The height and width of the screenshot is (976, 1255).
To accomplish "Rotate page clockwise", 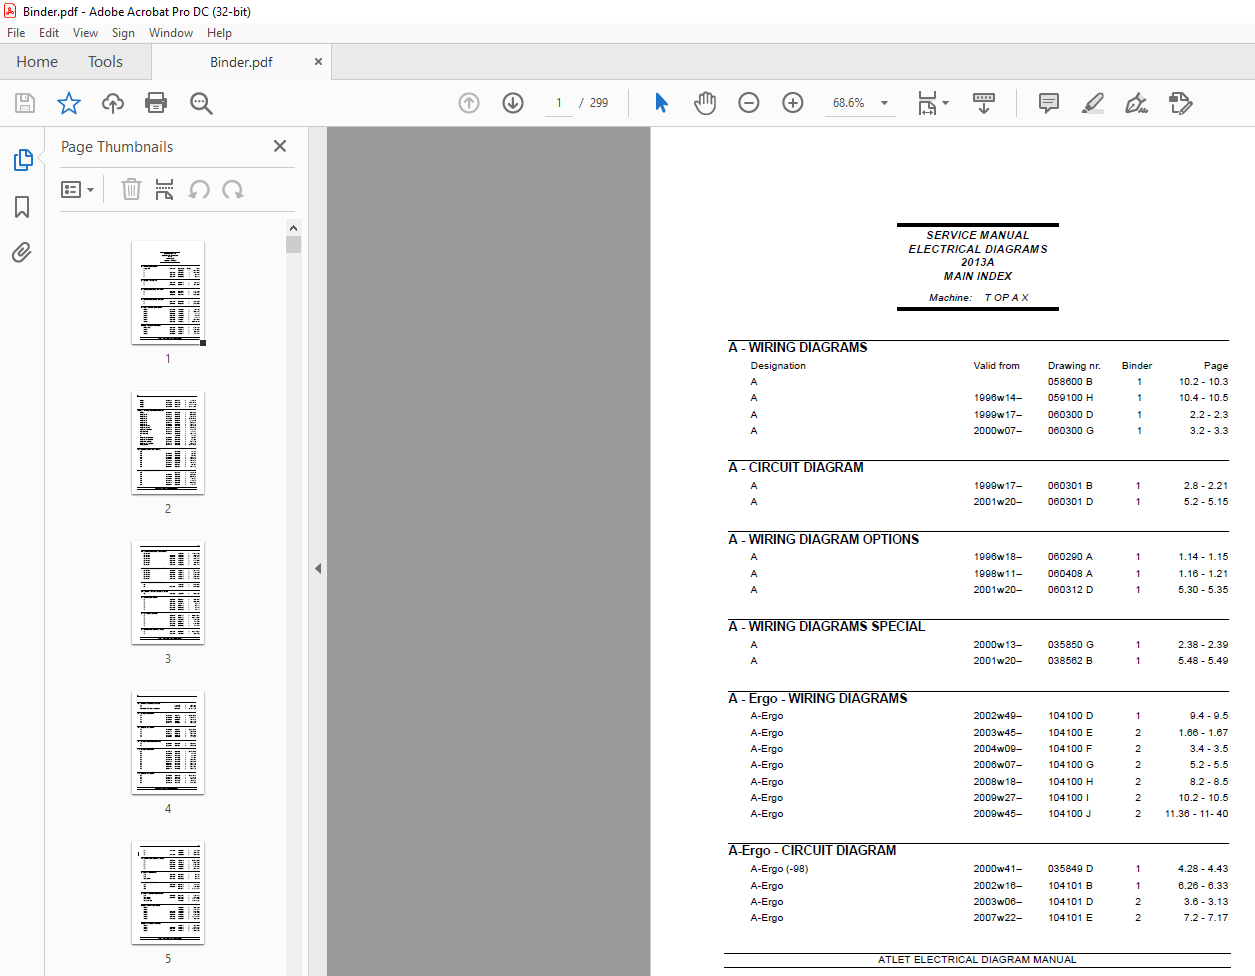I will click(x=233, y=189).
